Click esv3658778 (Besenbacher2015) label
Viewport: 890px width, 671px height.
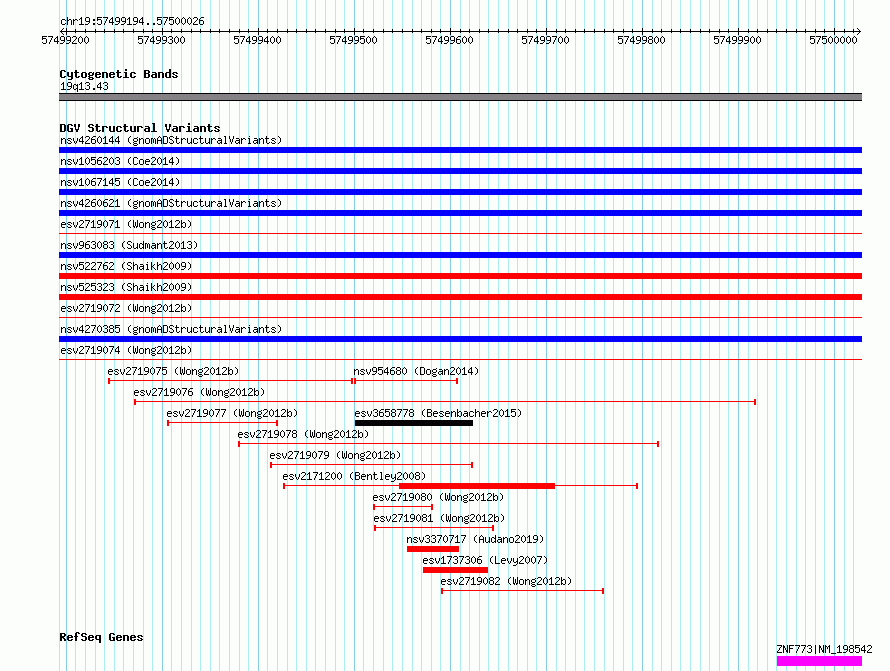coord(438,413)
